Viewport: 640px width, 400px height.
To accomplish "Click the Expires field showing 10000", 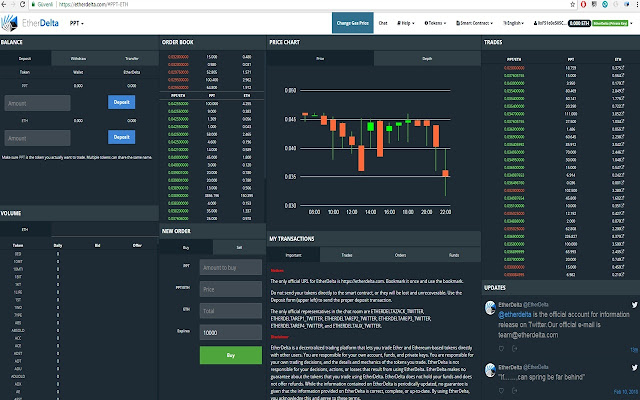I will tap(231, 333).
